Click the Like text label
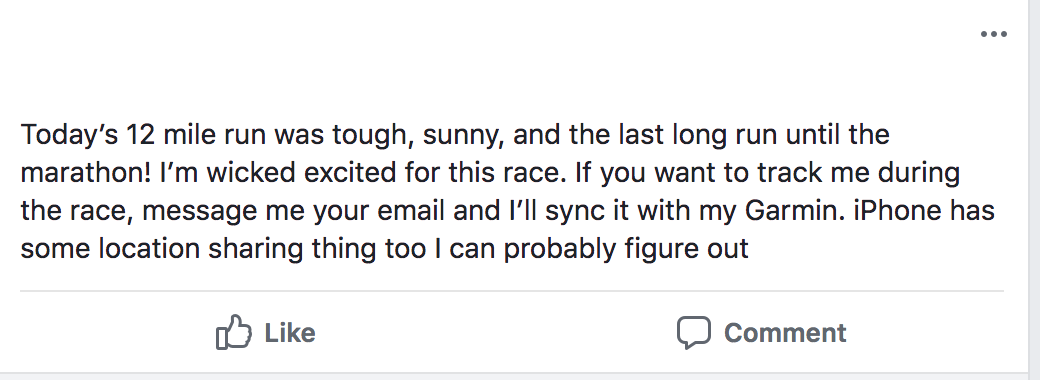The height and width of the screenshot is (380, 1040). tap(290, 332)
